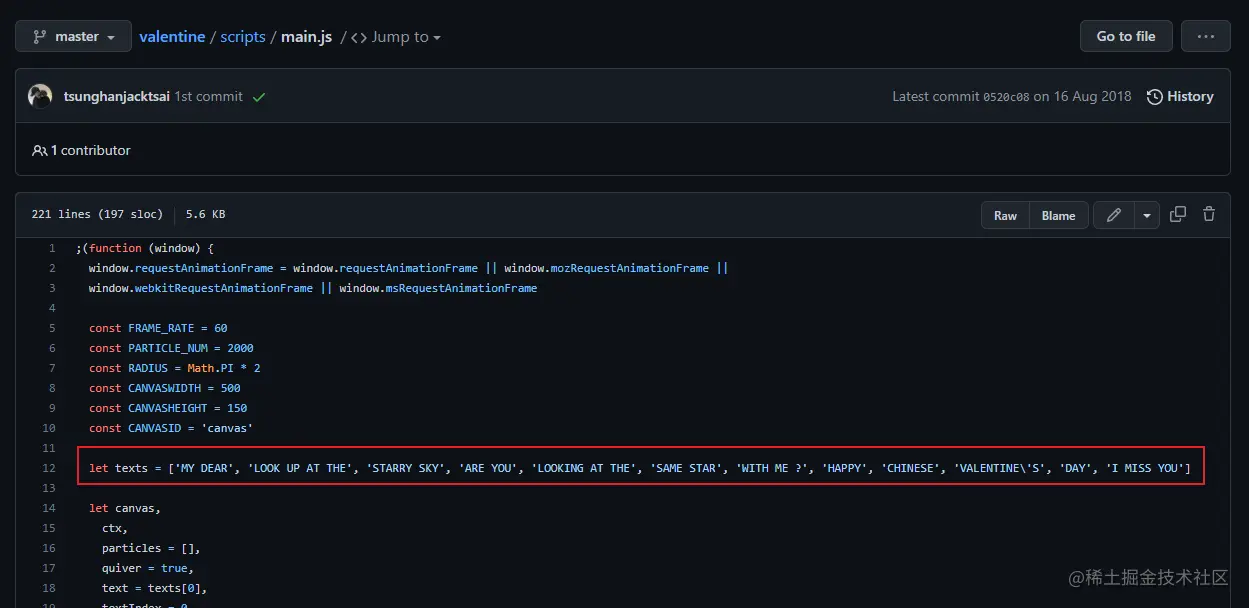Select line number 5
This screenshot has width=1249, height=608.
(51, 328)
